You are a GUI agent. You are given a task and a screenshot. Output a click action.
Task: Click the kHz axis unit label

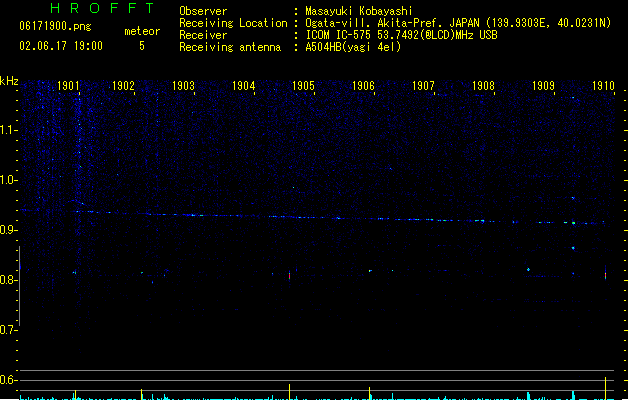pyautogui.click(x=9, y=81)
